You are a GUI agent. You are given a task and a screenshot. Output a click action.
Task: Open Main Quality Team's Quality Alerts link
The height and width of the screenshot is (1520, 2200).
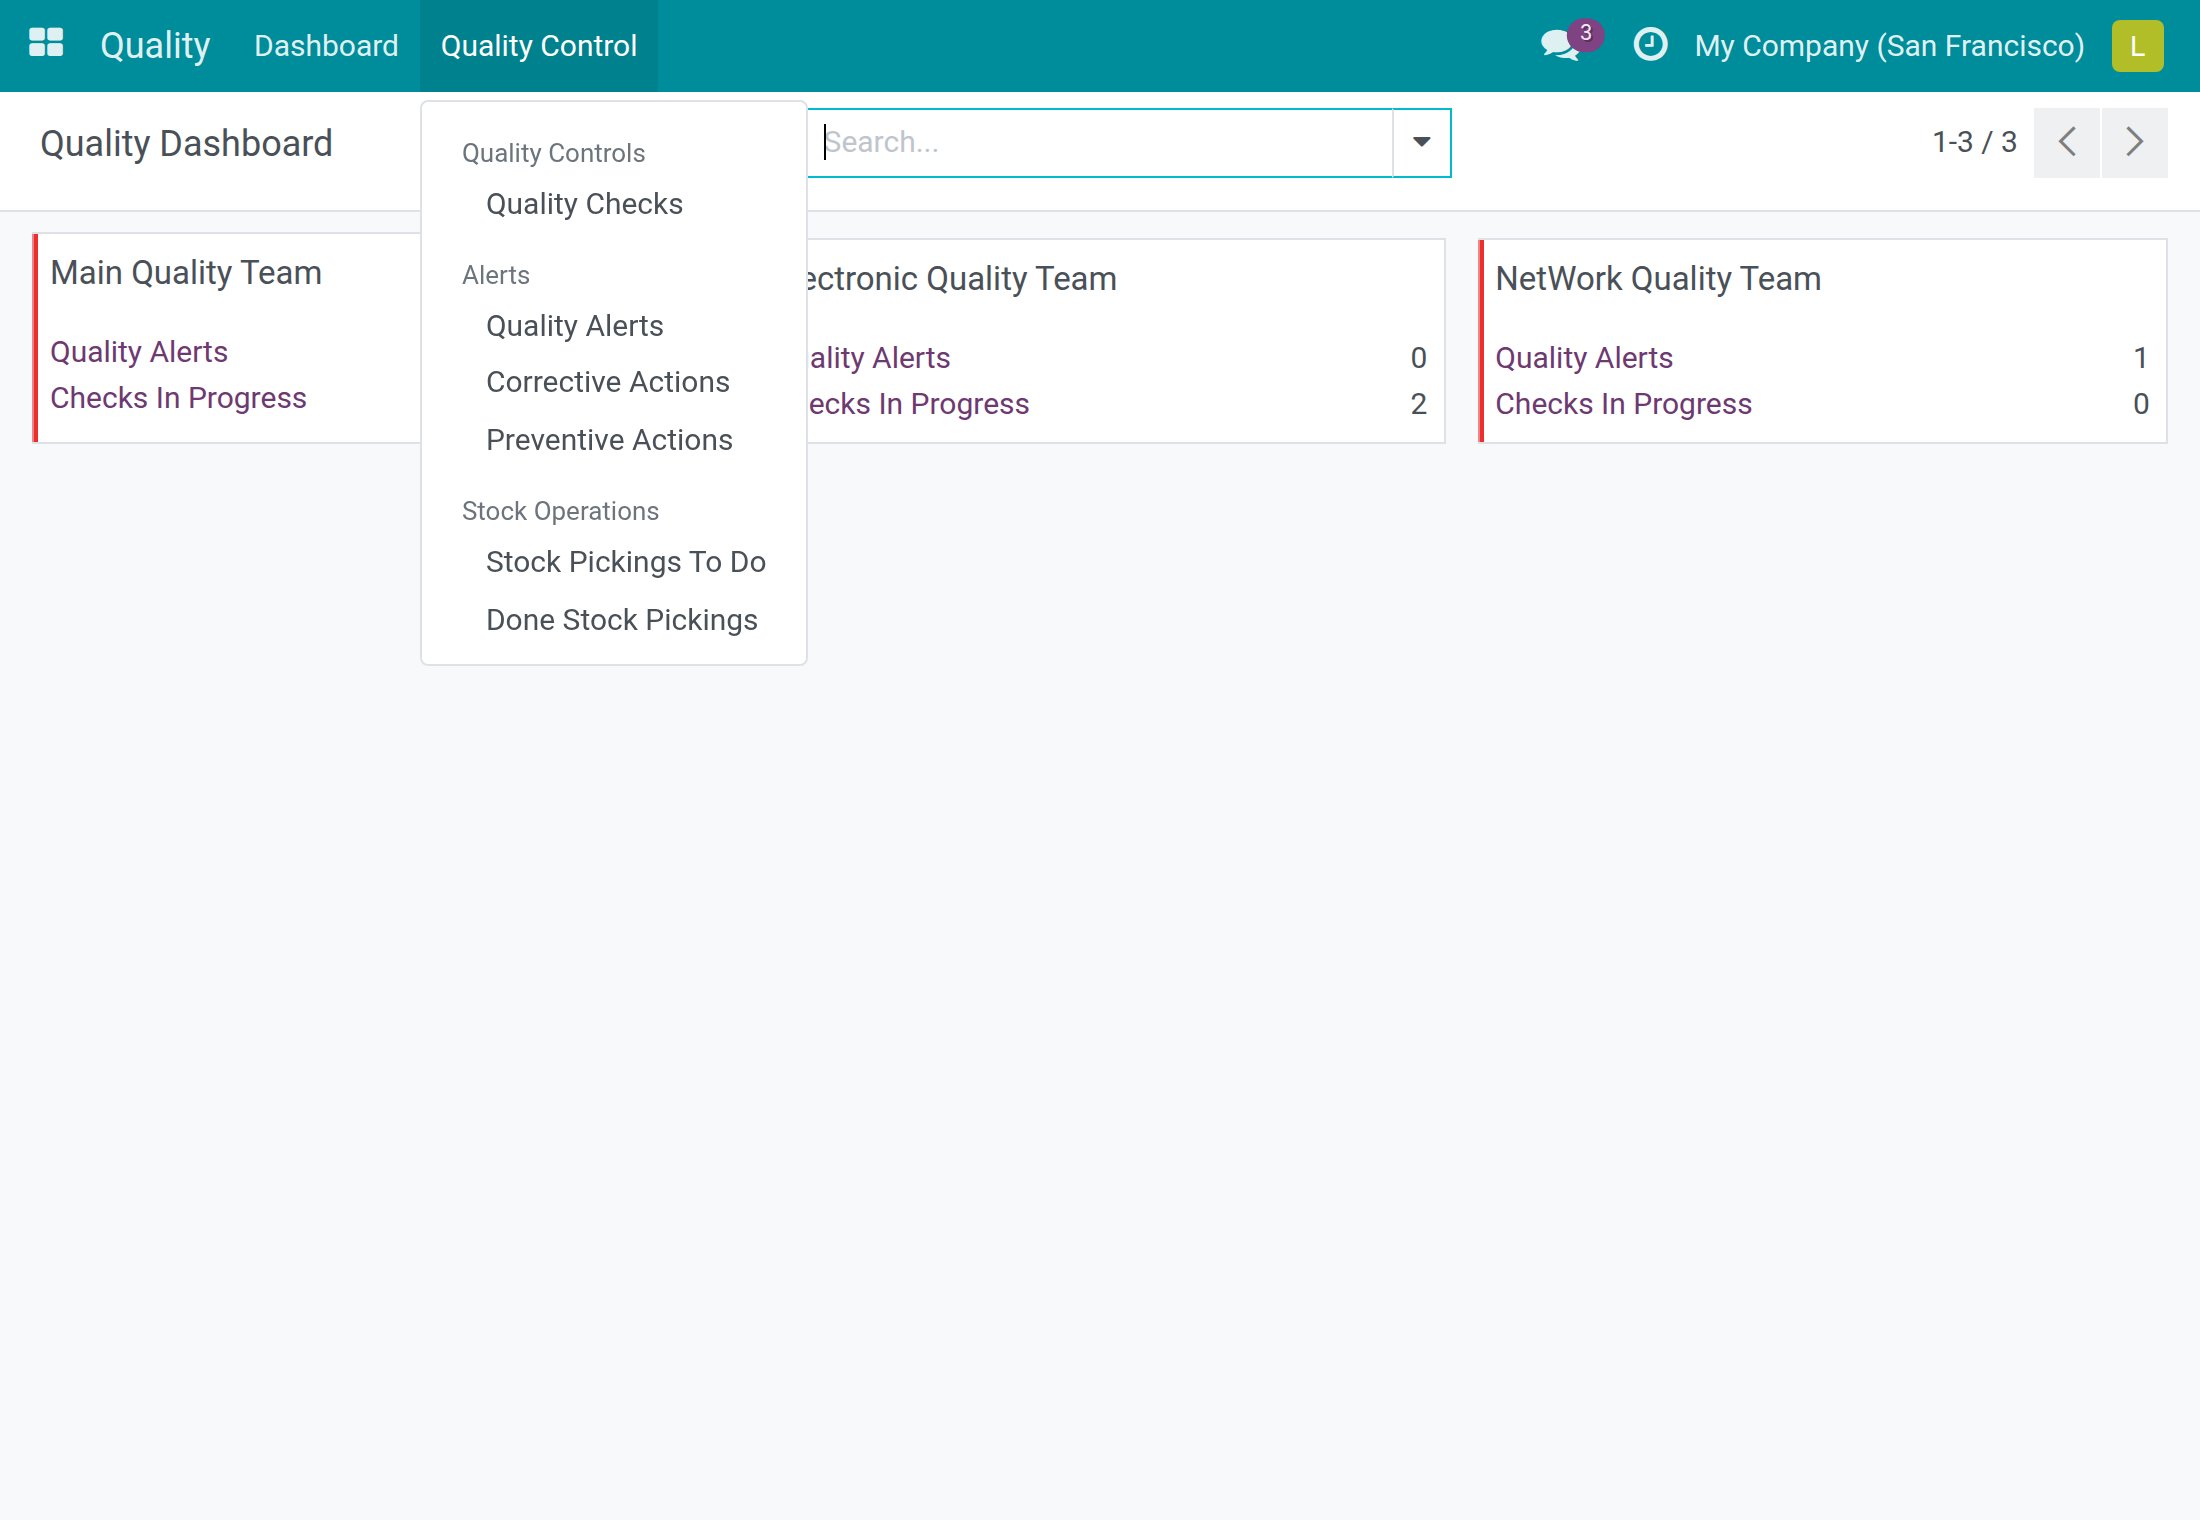(x=139, y=352)
